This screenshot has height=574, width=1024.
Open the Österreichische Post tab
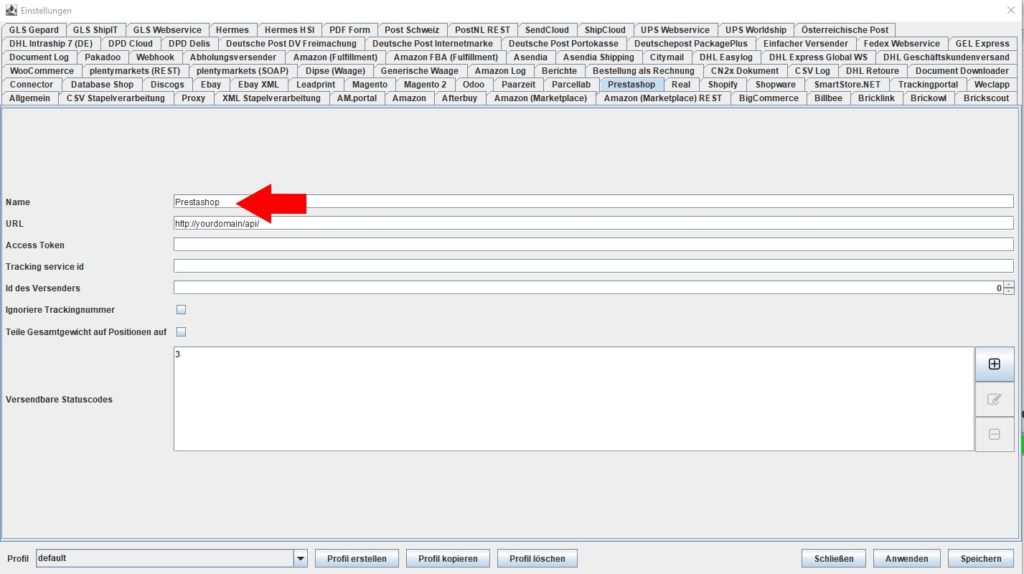pos(844,30)
